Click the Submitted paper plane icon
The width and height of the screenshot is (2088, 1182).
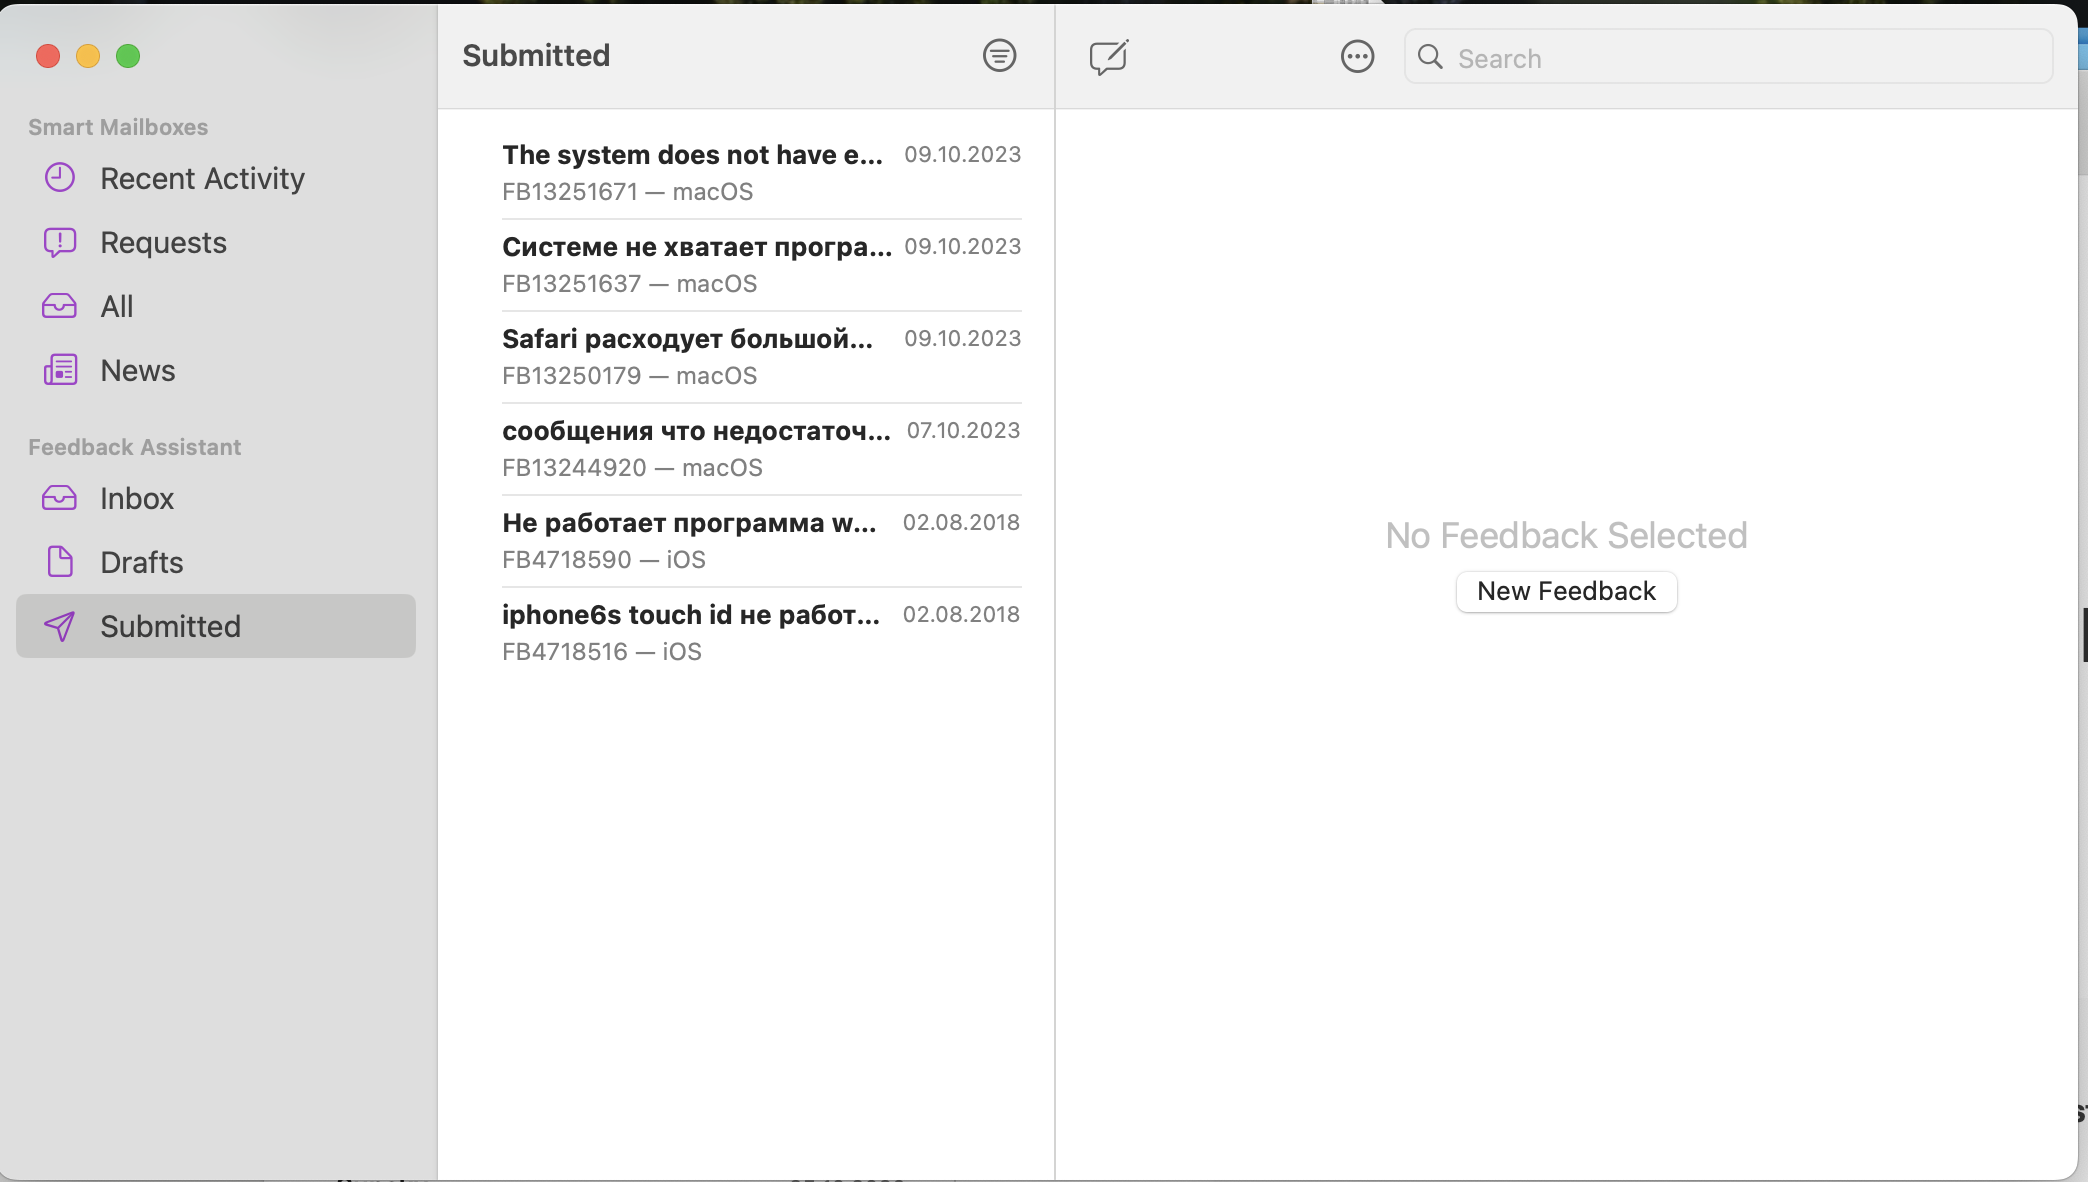(60, 626)
